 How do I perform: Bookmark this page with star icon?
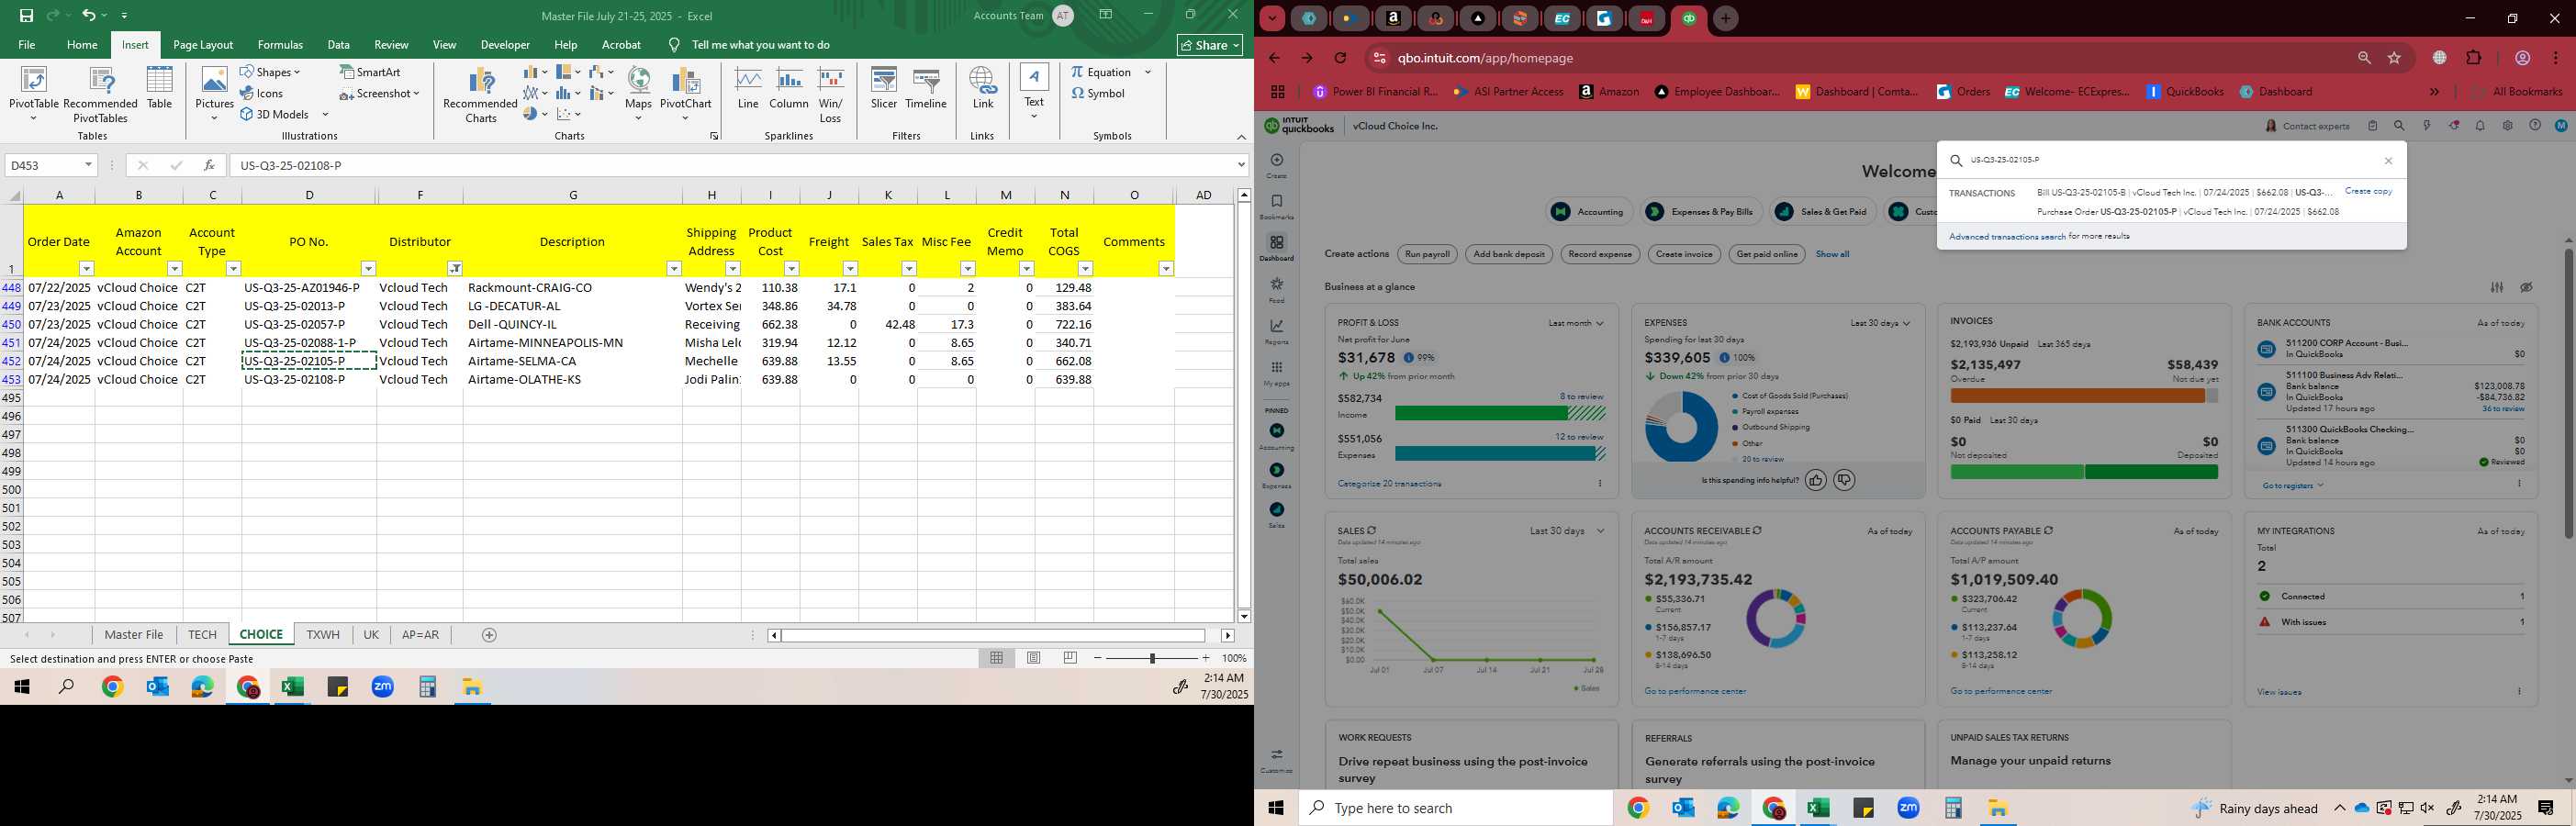point(2394,58)
